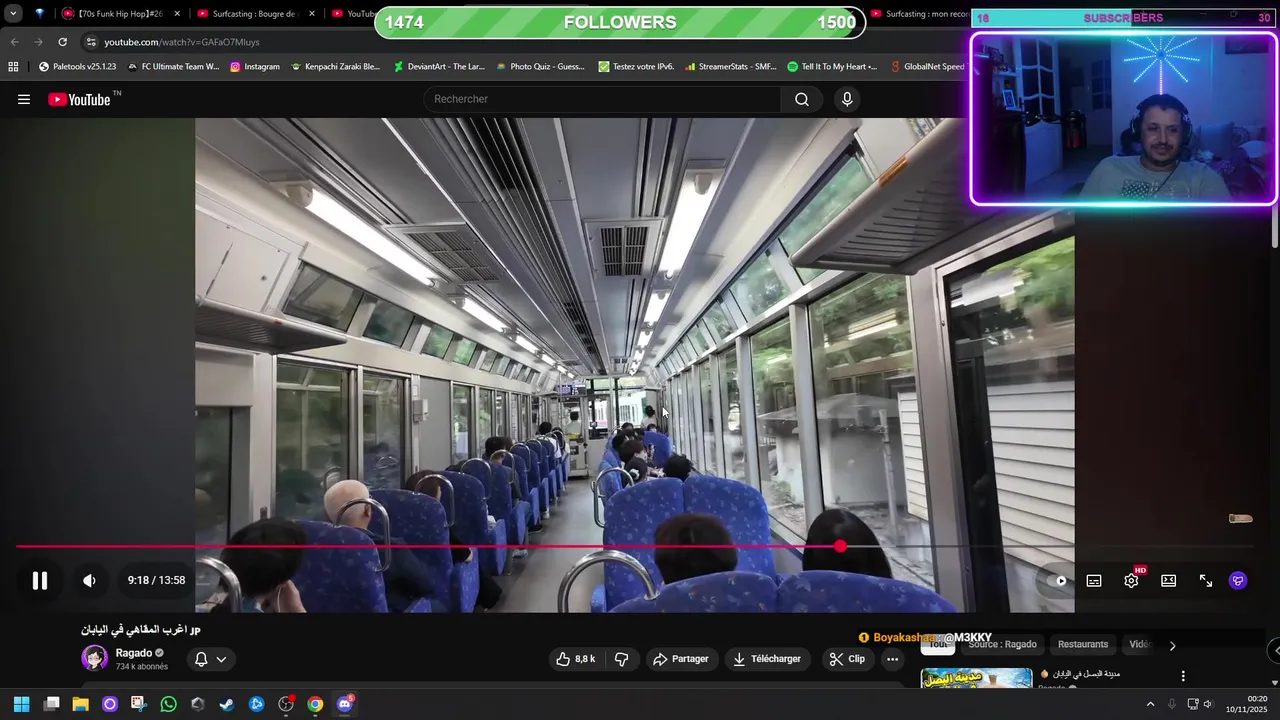
Task: Show more filter chips with right arrow
Action: point(1172,645)
